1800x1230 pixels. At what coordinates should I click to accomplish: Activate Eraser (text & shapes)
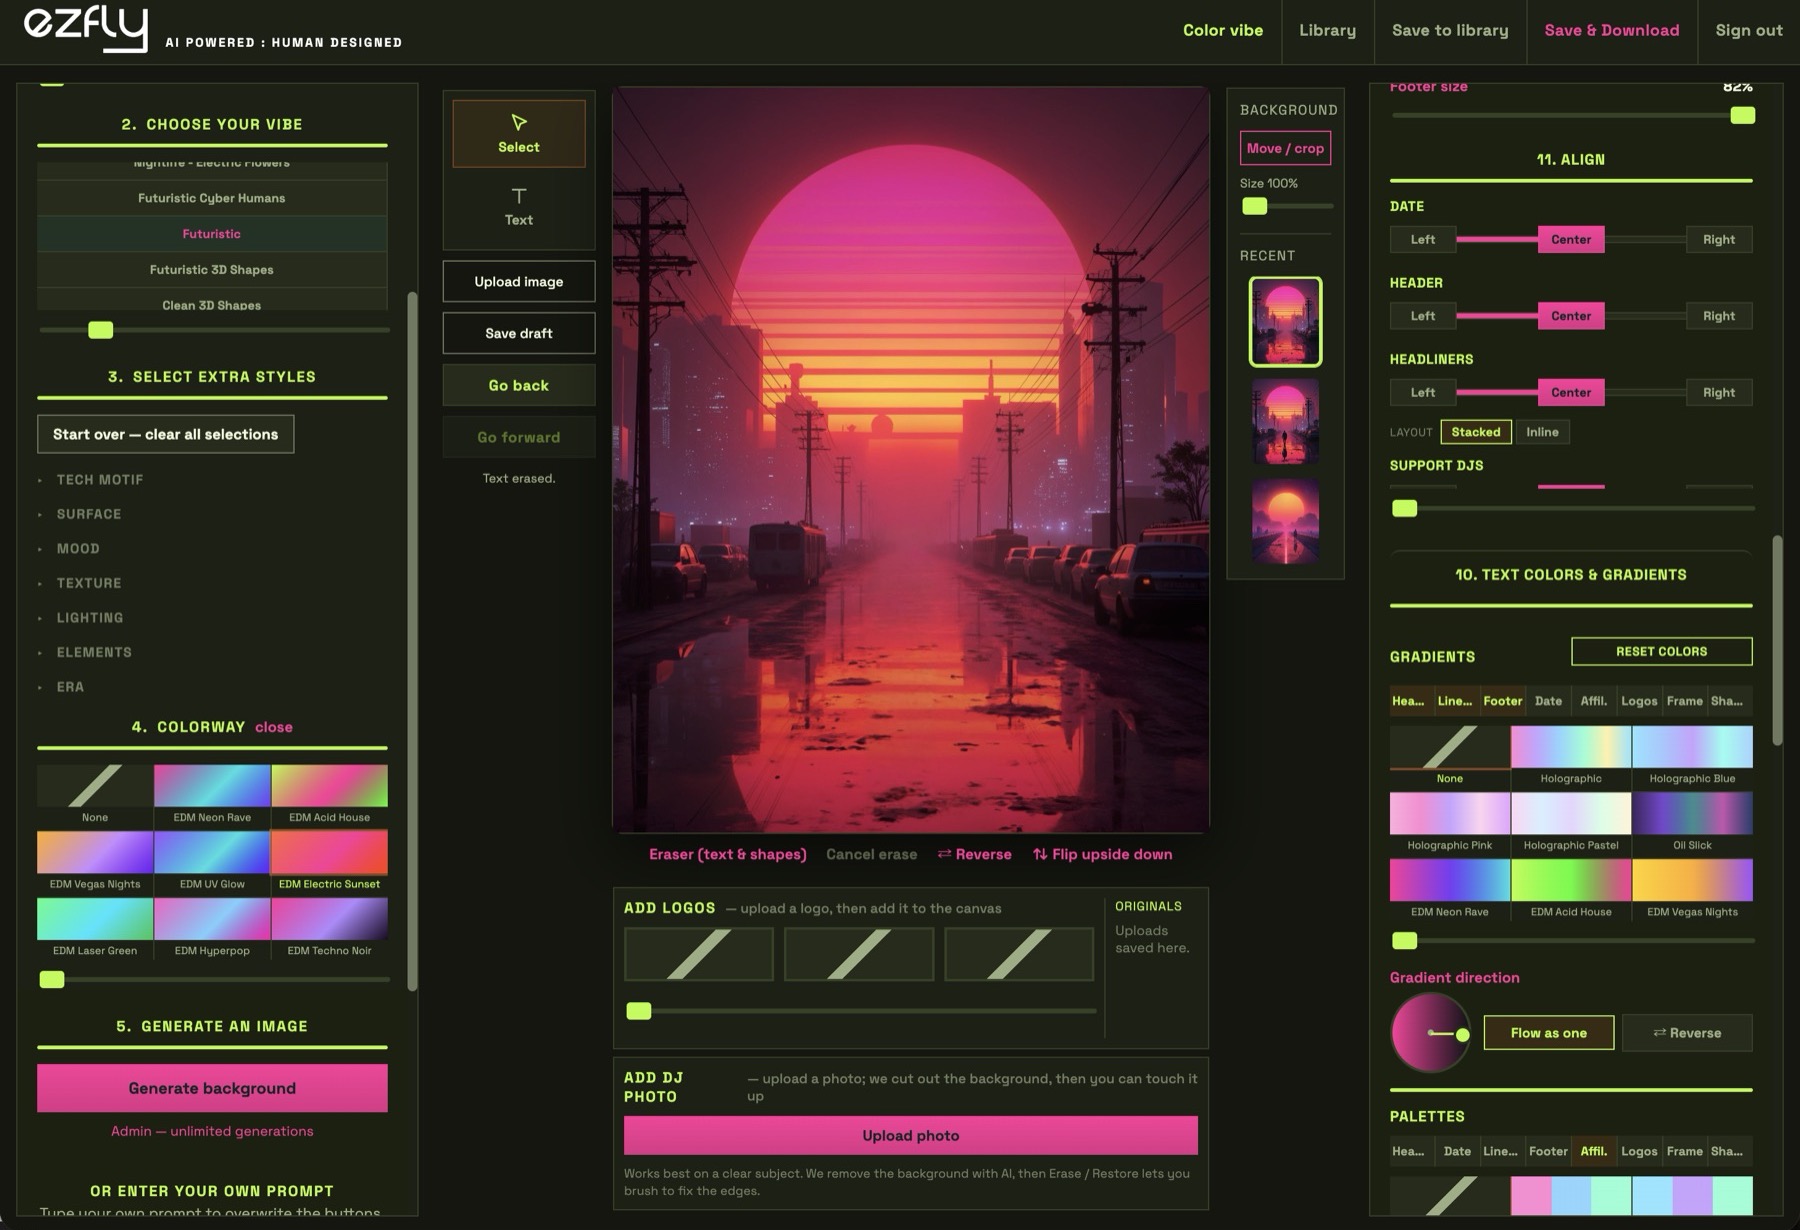click(727, 855)
